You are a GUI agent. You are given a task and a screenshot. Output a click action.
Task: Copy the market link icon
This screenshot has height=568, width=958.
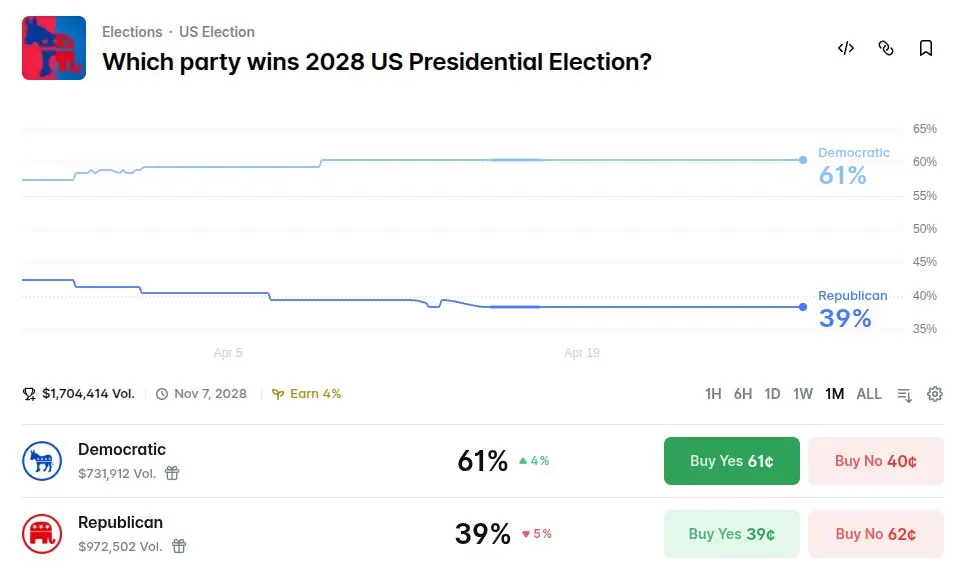pyautogui.click(x=886, y=48)
